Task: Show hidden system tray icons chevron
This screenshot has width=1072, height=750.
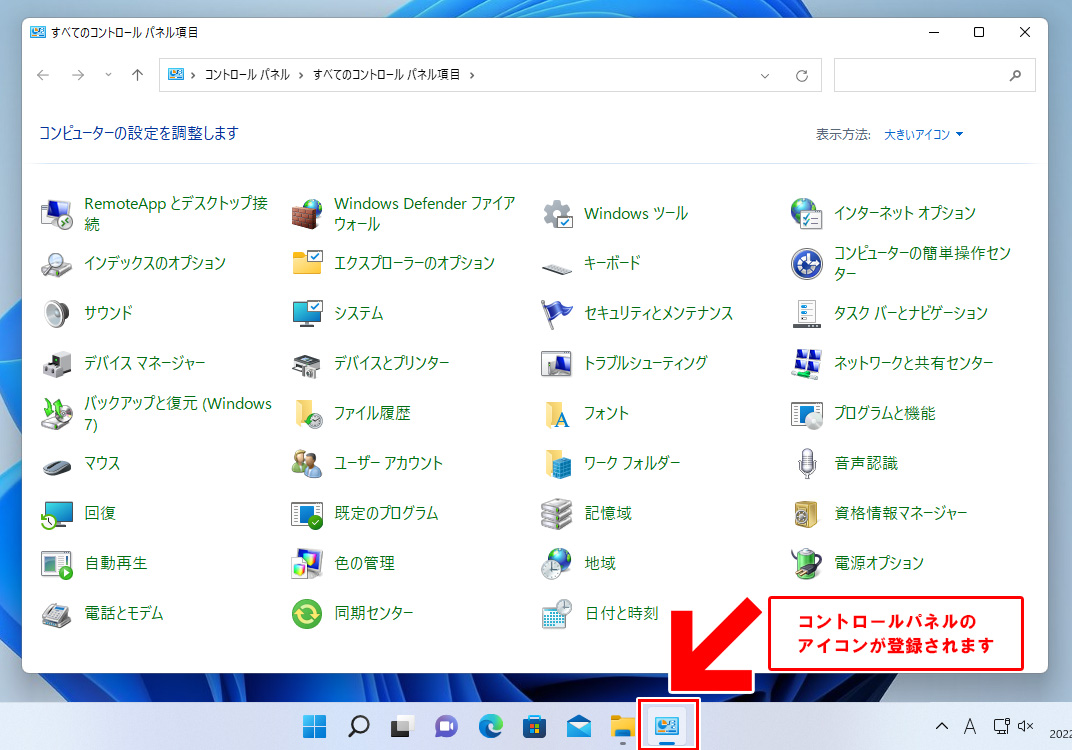Action: tap(941, 726)
